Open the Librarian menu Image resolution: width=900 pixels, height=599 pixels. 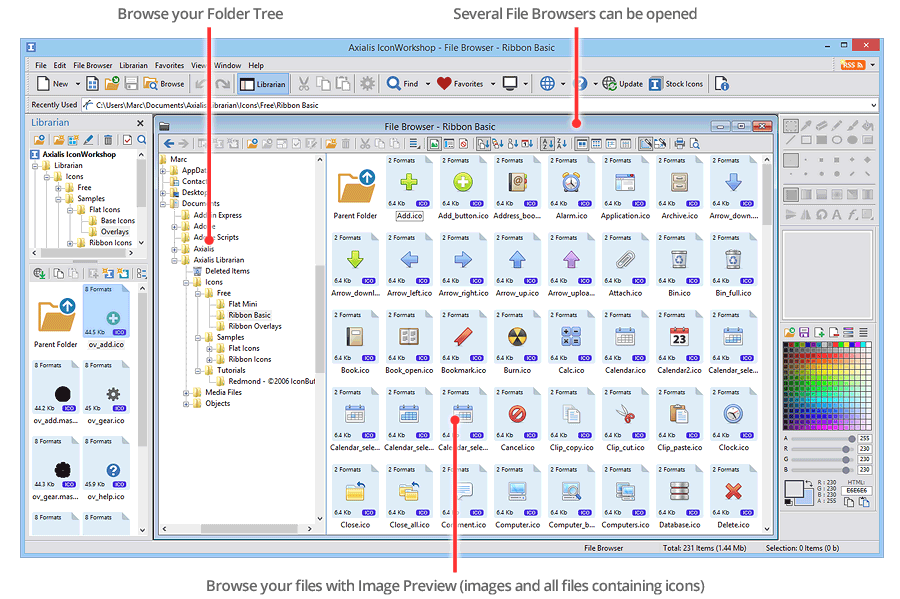point(133,65)
